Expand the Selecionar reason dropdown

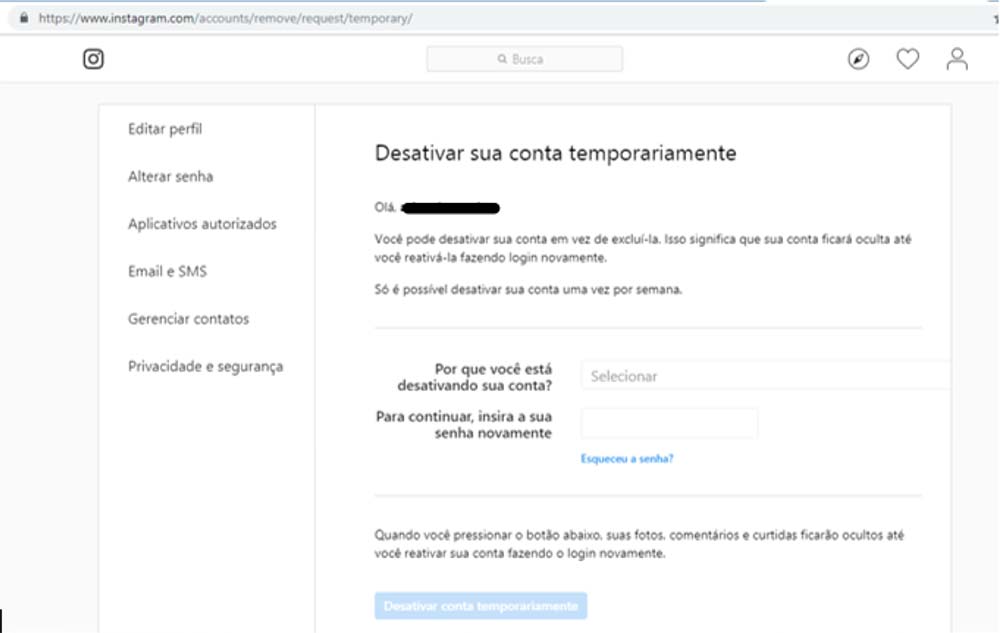coord(765,376)
